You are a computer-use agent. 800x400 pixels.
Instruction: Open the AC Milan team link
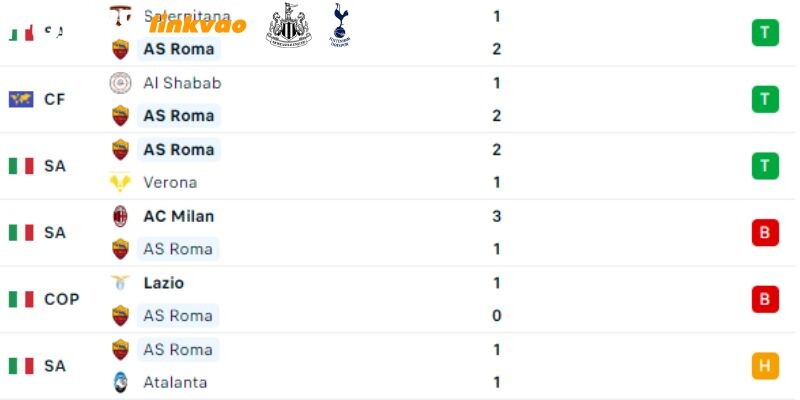(x=179, y=216)
